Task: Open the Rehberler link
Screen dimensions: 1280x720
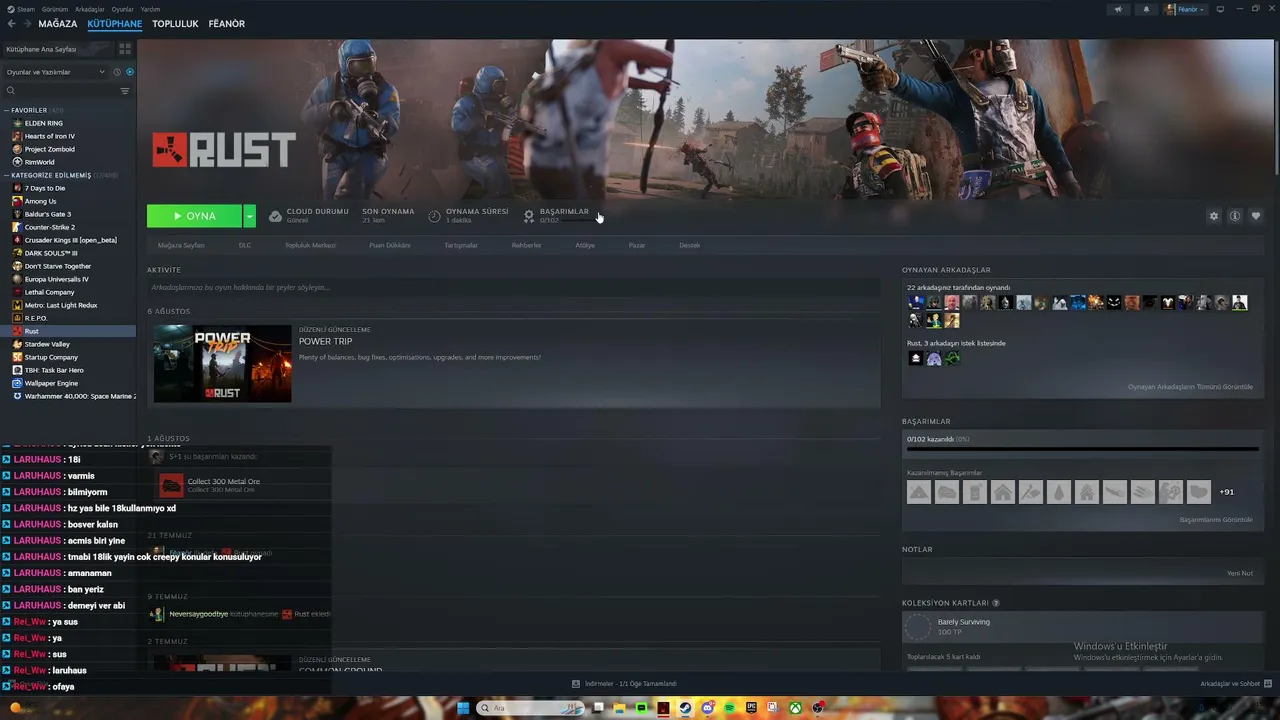Action: (x=526, y=245)
